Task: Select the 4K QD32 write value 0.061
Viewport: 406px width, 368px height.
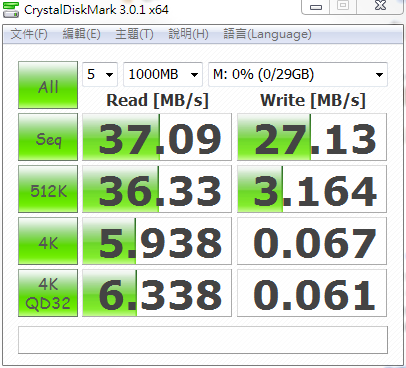Action: (312, 293)
